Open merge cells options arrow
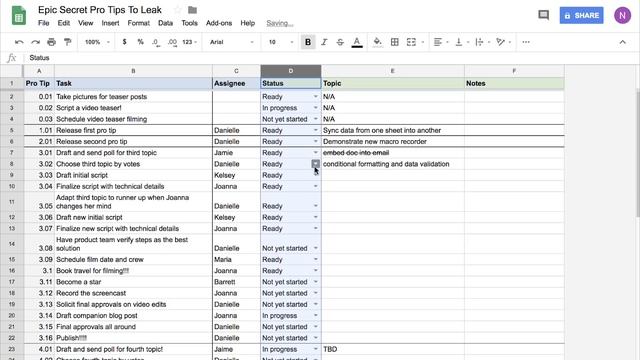Screen dimensions: 640x360 click(x=422, y=42)
